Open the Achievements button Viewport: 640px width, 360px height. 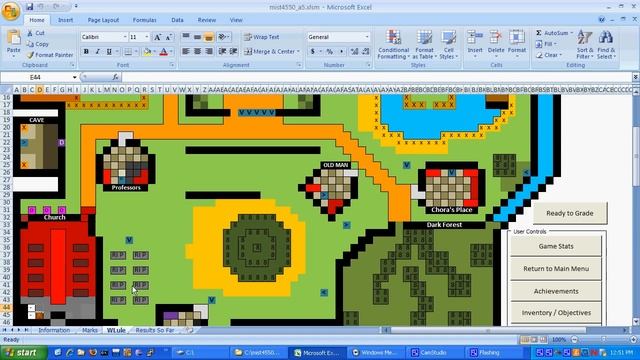[x=556, y=291]
